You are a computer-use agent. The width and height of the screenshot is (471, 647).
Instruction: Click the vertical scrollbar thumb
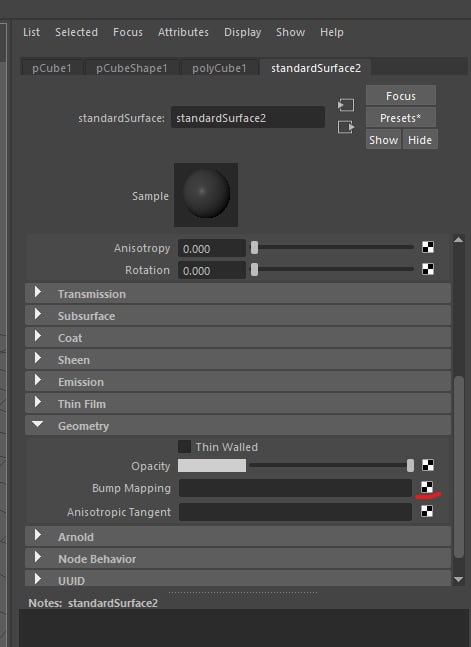(x=459, y=468)
